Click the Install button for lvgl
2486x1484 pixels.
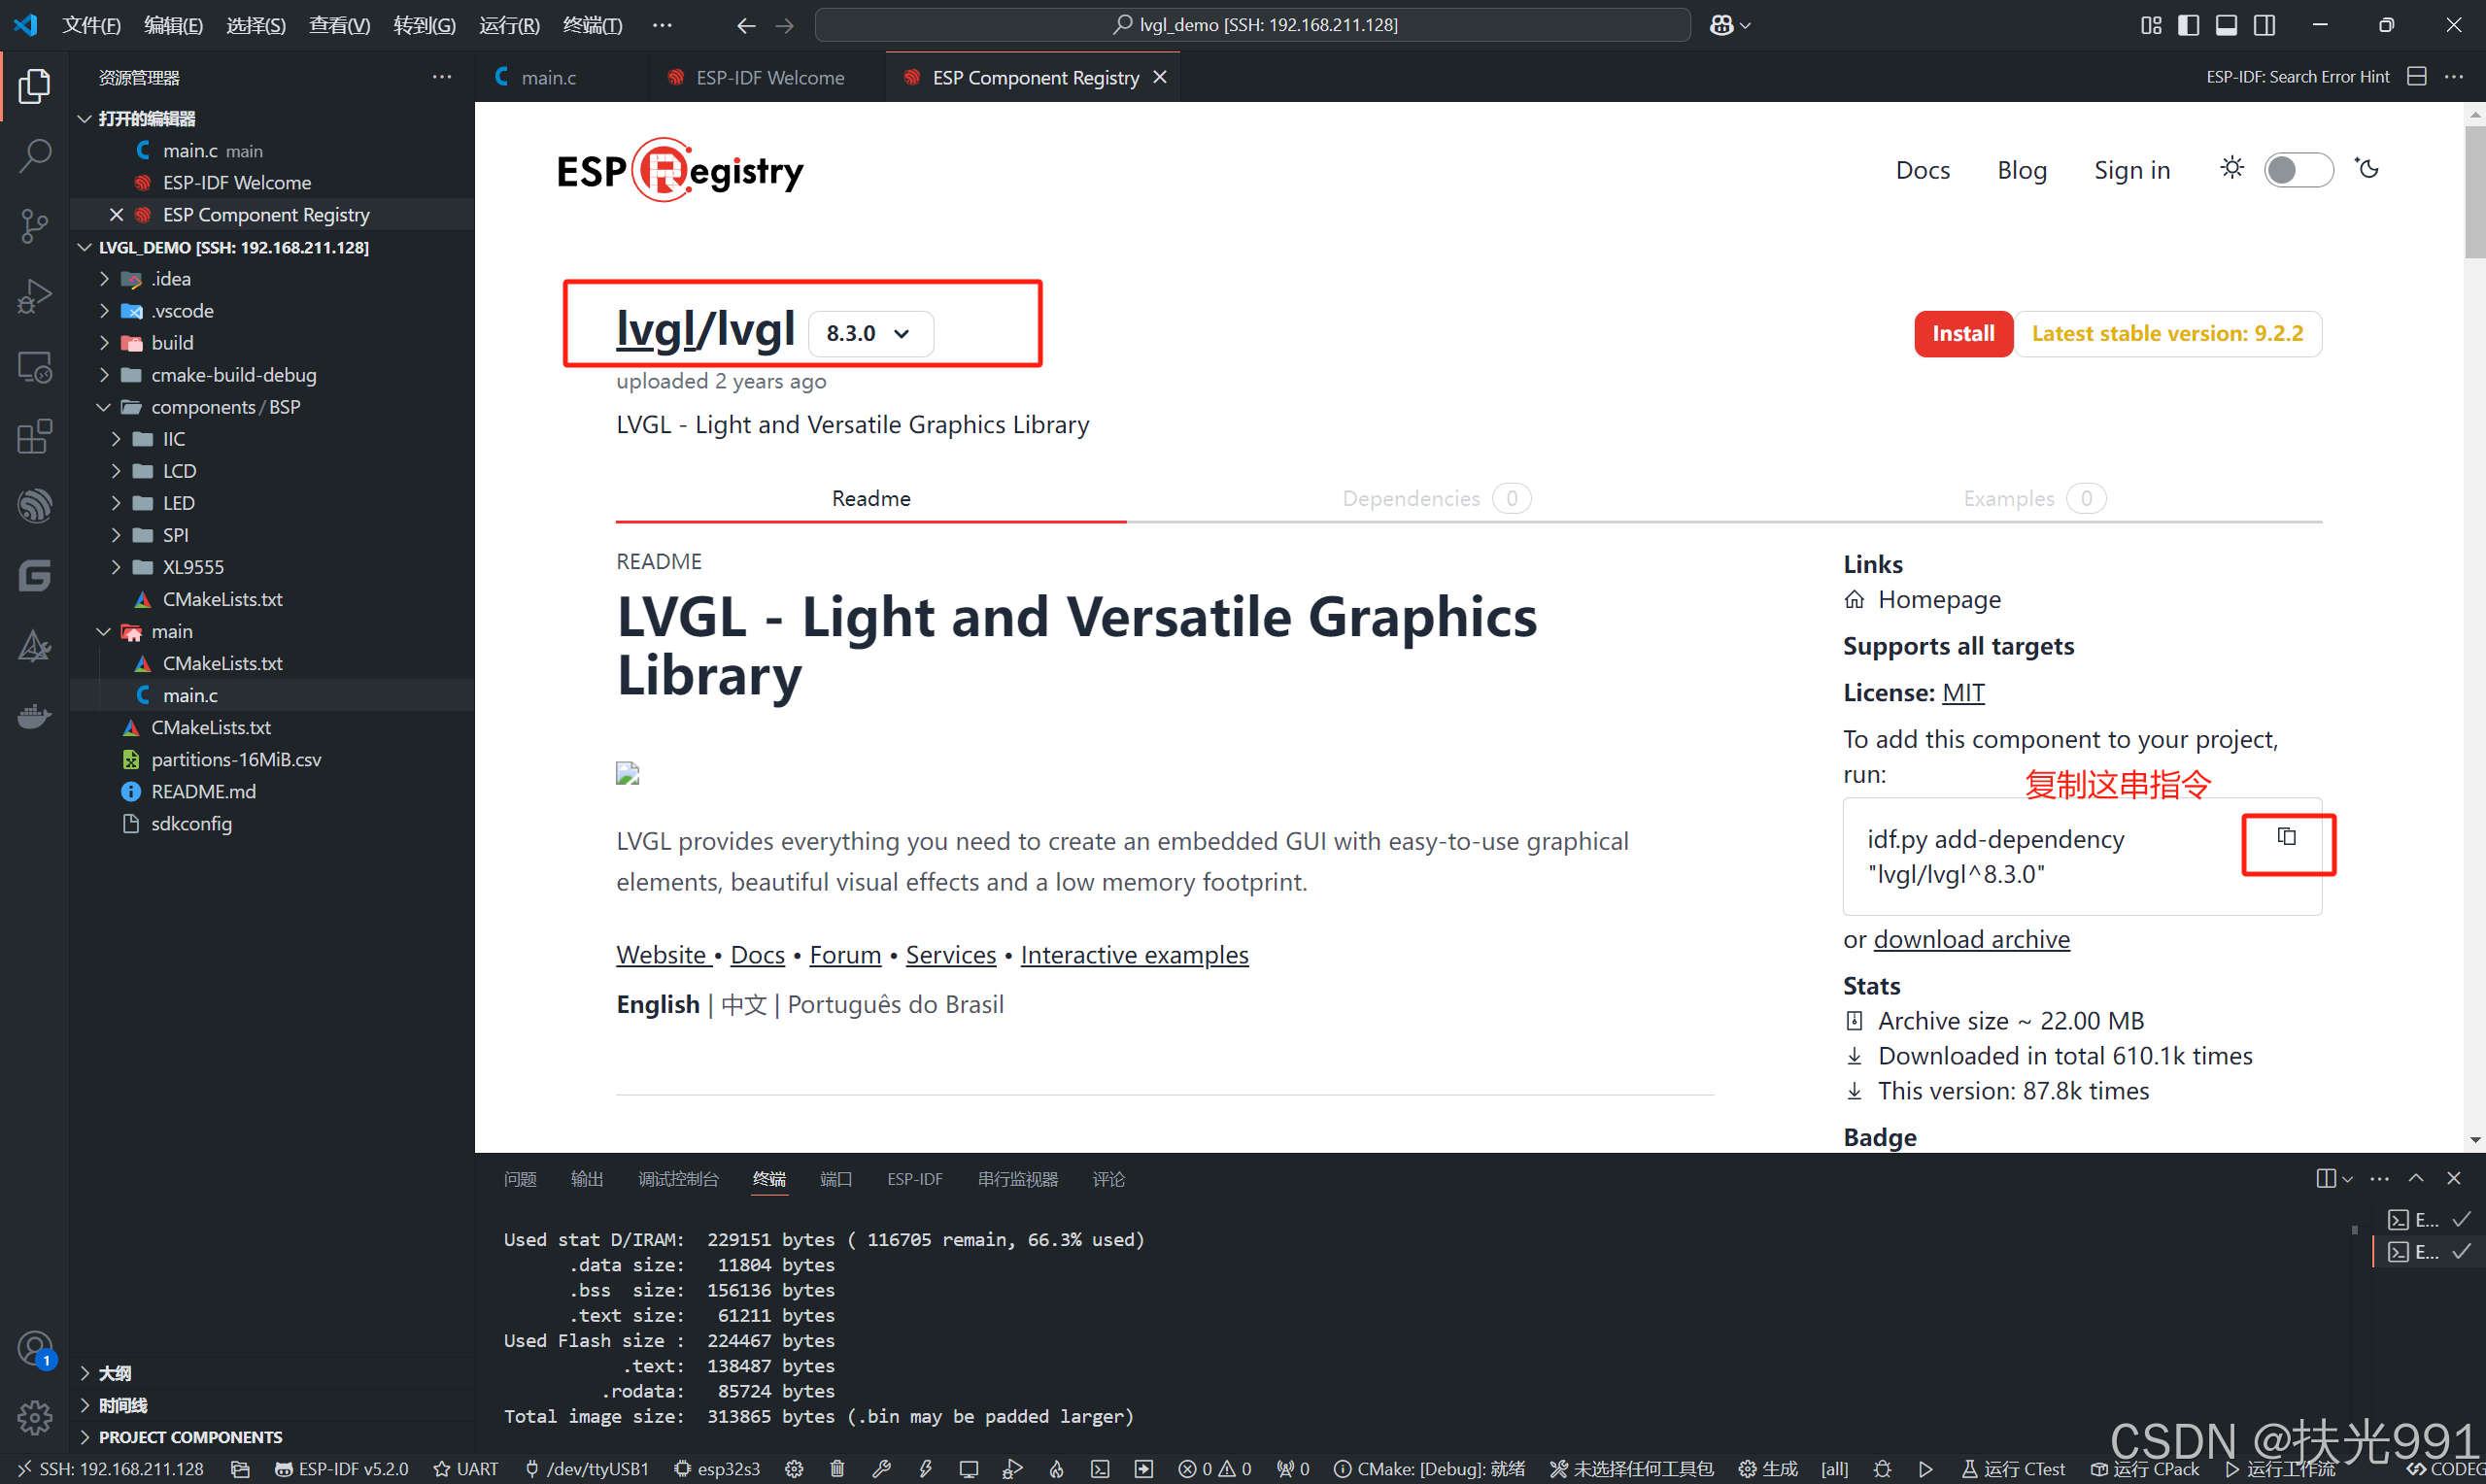click(1962, 333)
